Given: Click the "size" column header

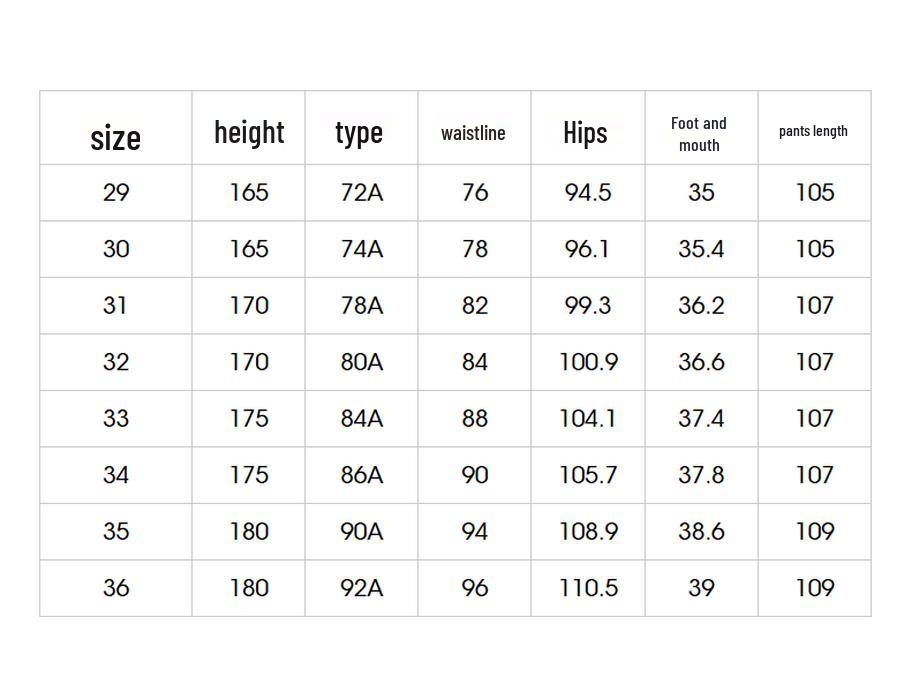Looking at the screenshot, I should click(116, 137).
